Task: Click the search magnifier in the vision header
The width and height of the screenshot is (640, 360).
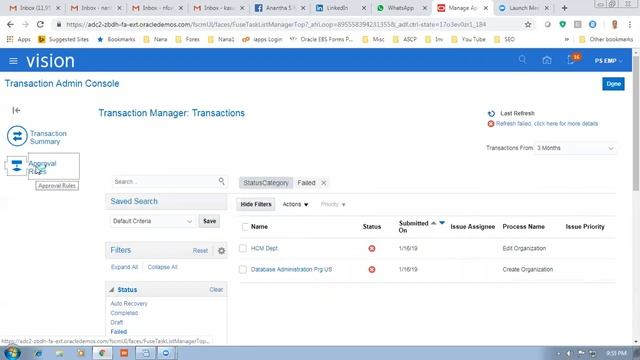Action: [522, 60]
